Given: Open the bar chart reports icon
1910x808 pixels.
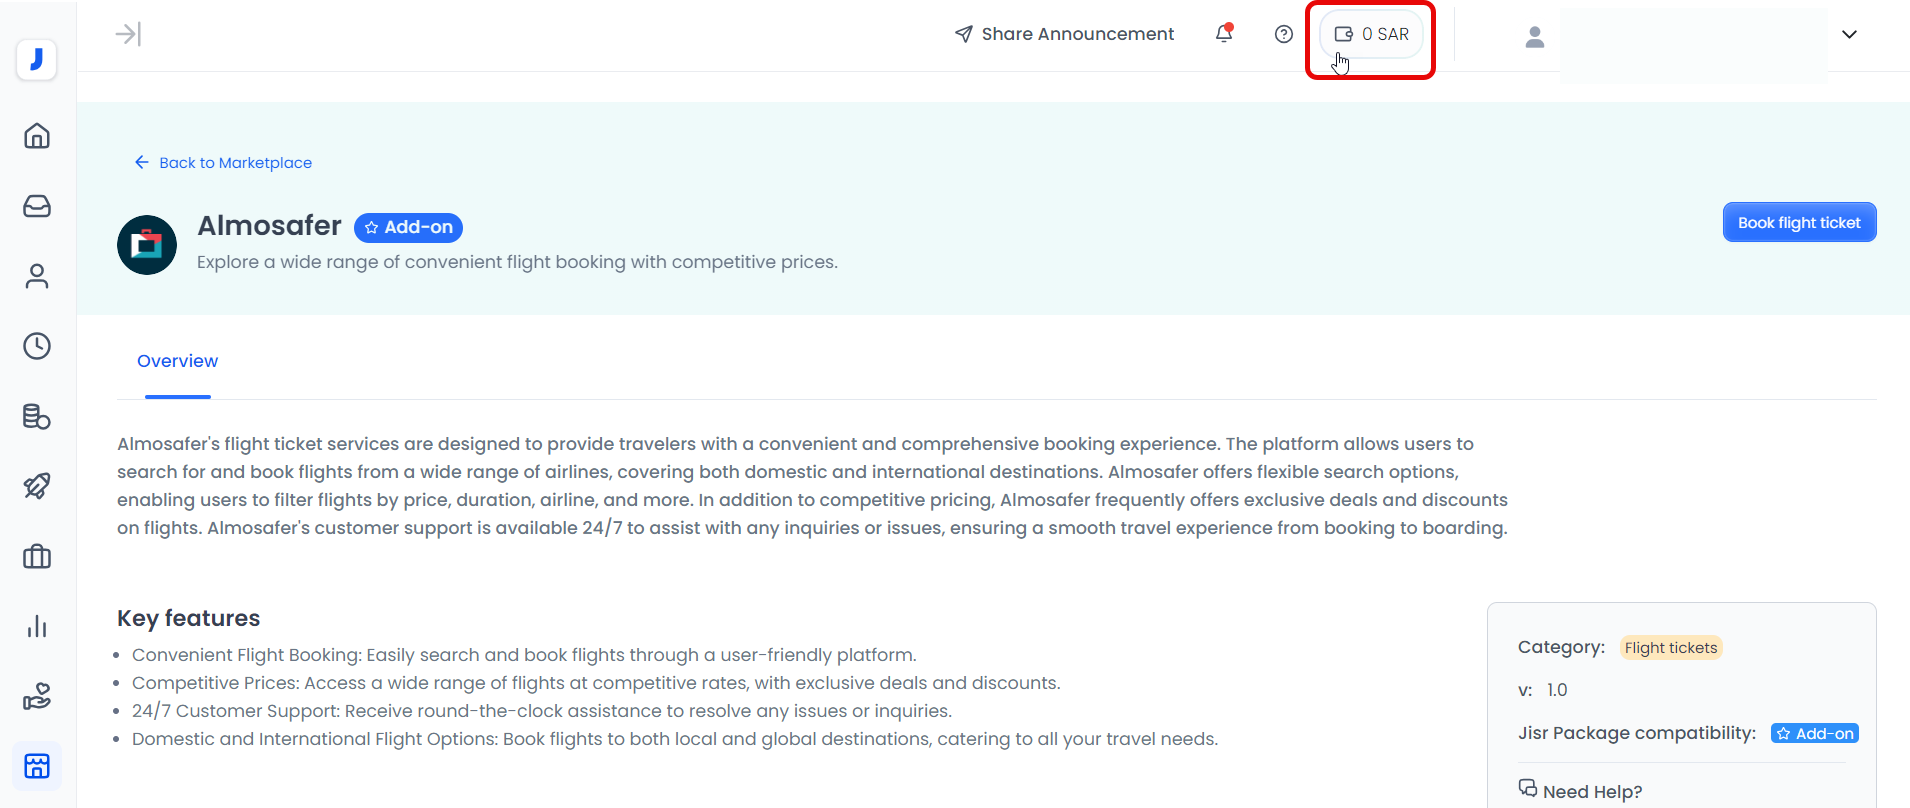Looking at the screenshot, I should click(x=37, y=626).
